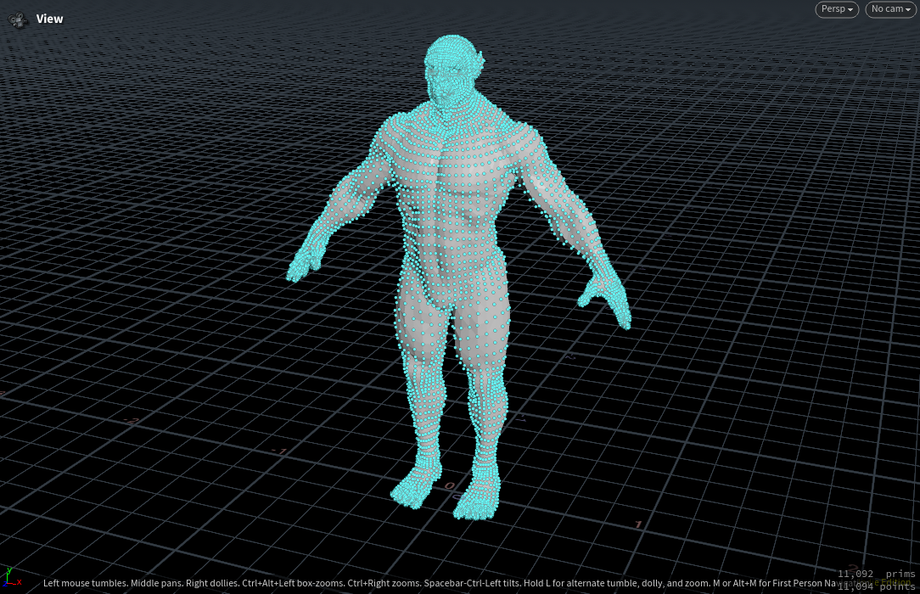Screen dimensions: 920x594
Task: Click the points count readout
Action: click(876, 587)
